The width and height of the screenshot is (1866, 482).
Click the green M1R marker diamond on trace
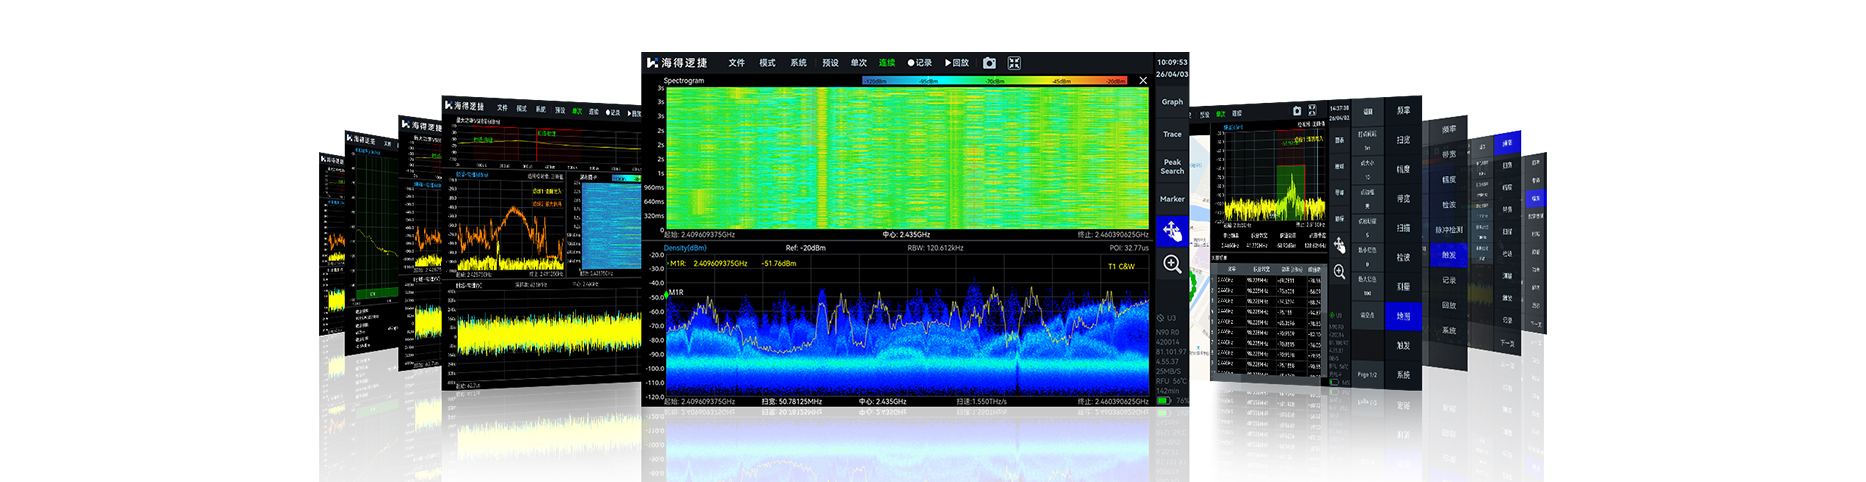(666, 297)
